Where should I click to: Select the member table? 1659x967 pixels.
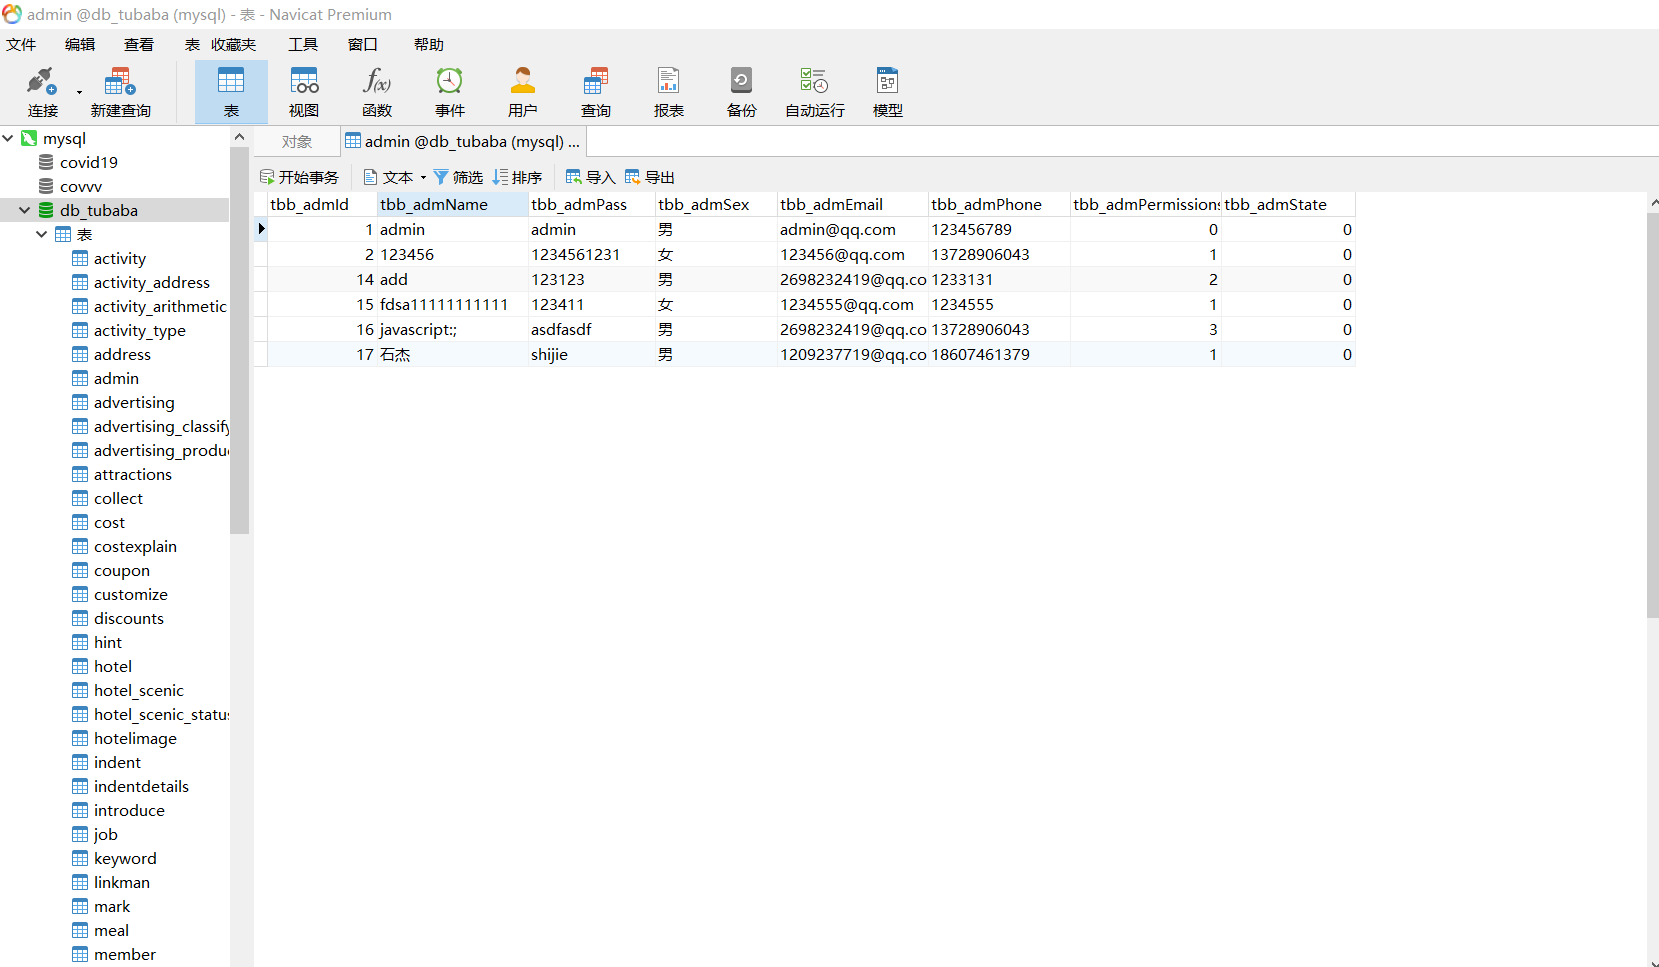125,954
